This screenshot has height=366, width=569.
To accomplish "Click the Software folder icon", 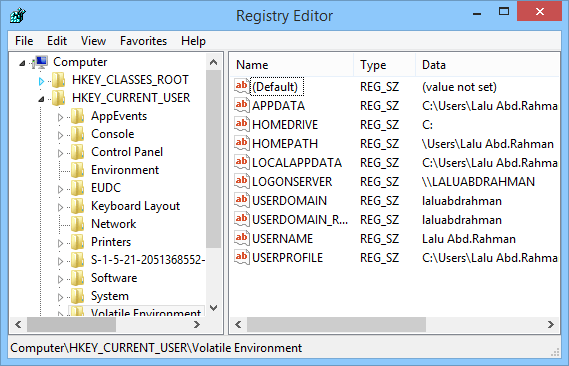I will (77, 278).
